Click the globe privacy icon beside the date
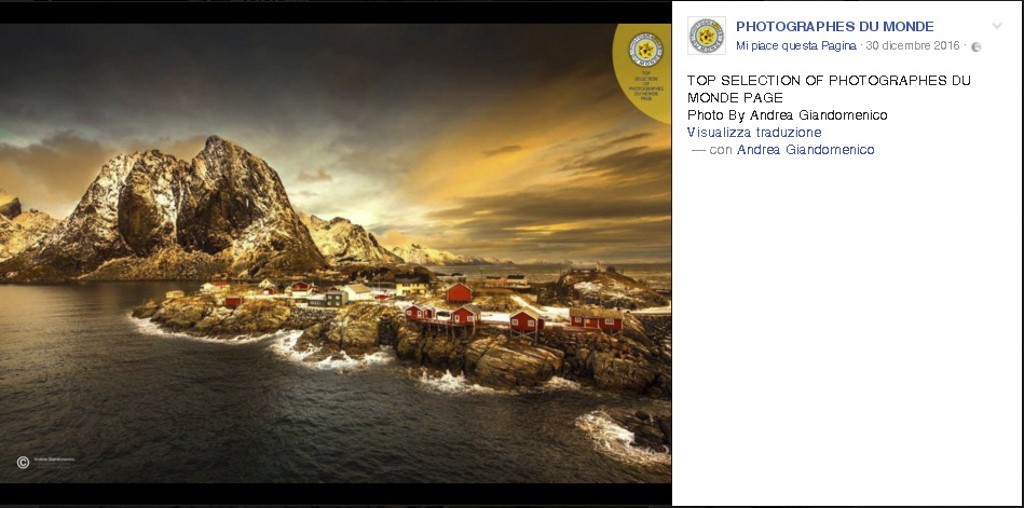 (976, 47)
